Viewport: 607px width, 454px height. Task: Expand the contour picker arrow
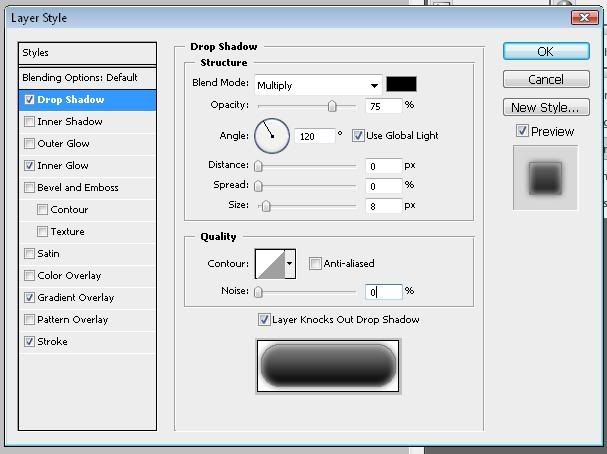(x=290, y=264)
